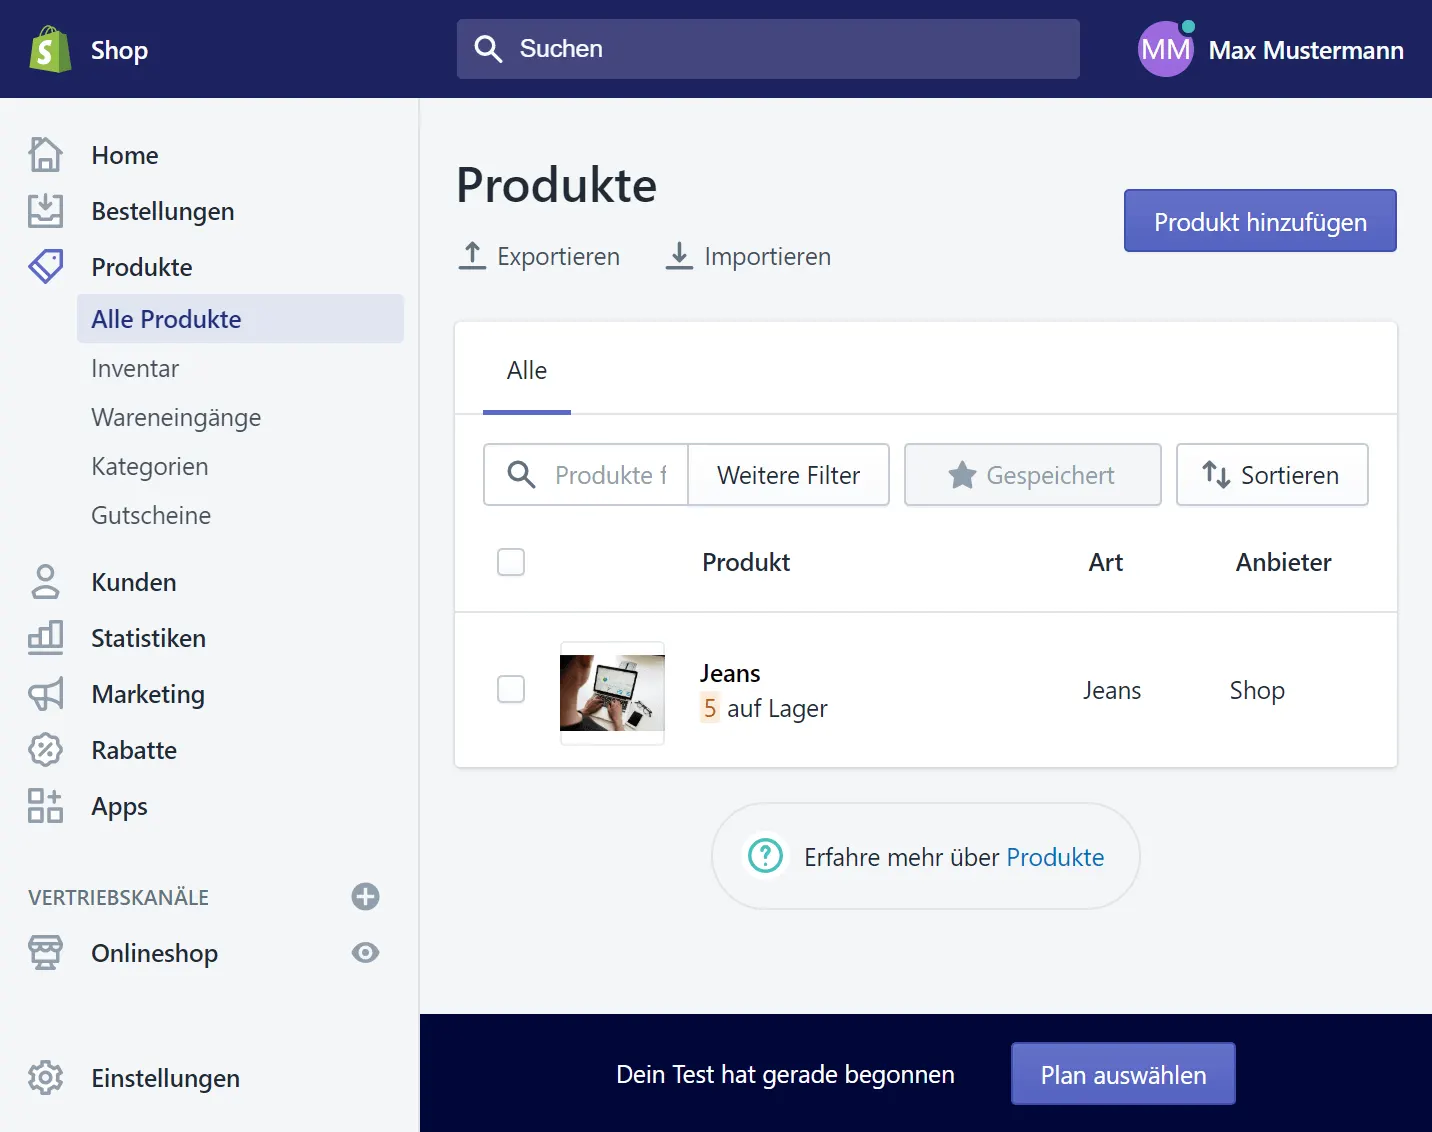
Task: Click the '5 auf Lager' stock text
Action: tap(764, 708)
